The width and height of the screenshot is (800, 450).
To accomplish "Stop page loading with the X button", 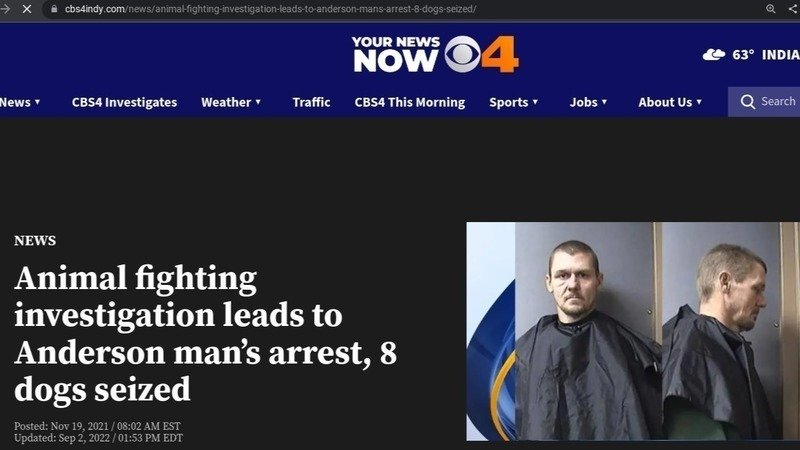I will [x=27, y=9].
